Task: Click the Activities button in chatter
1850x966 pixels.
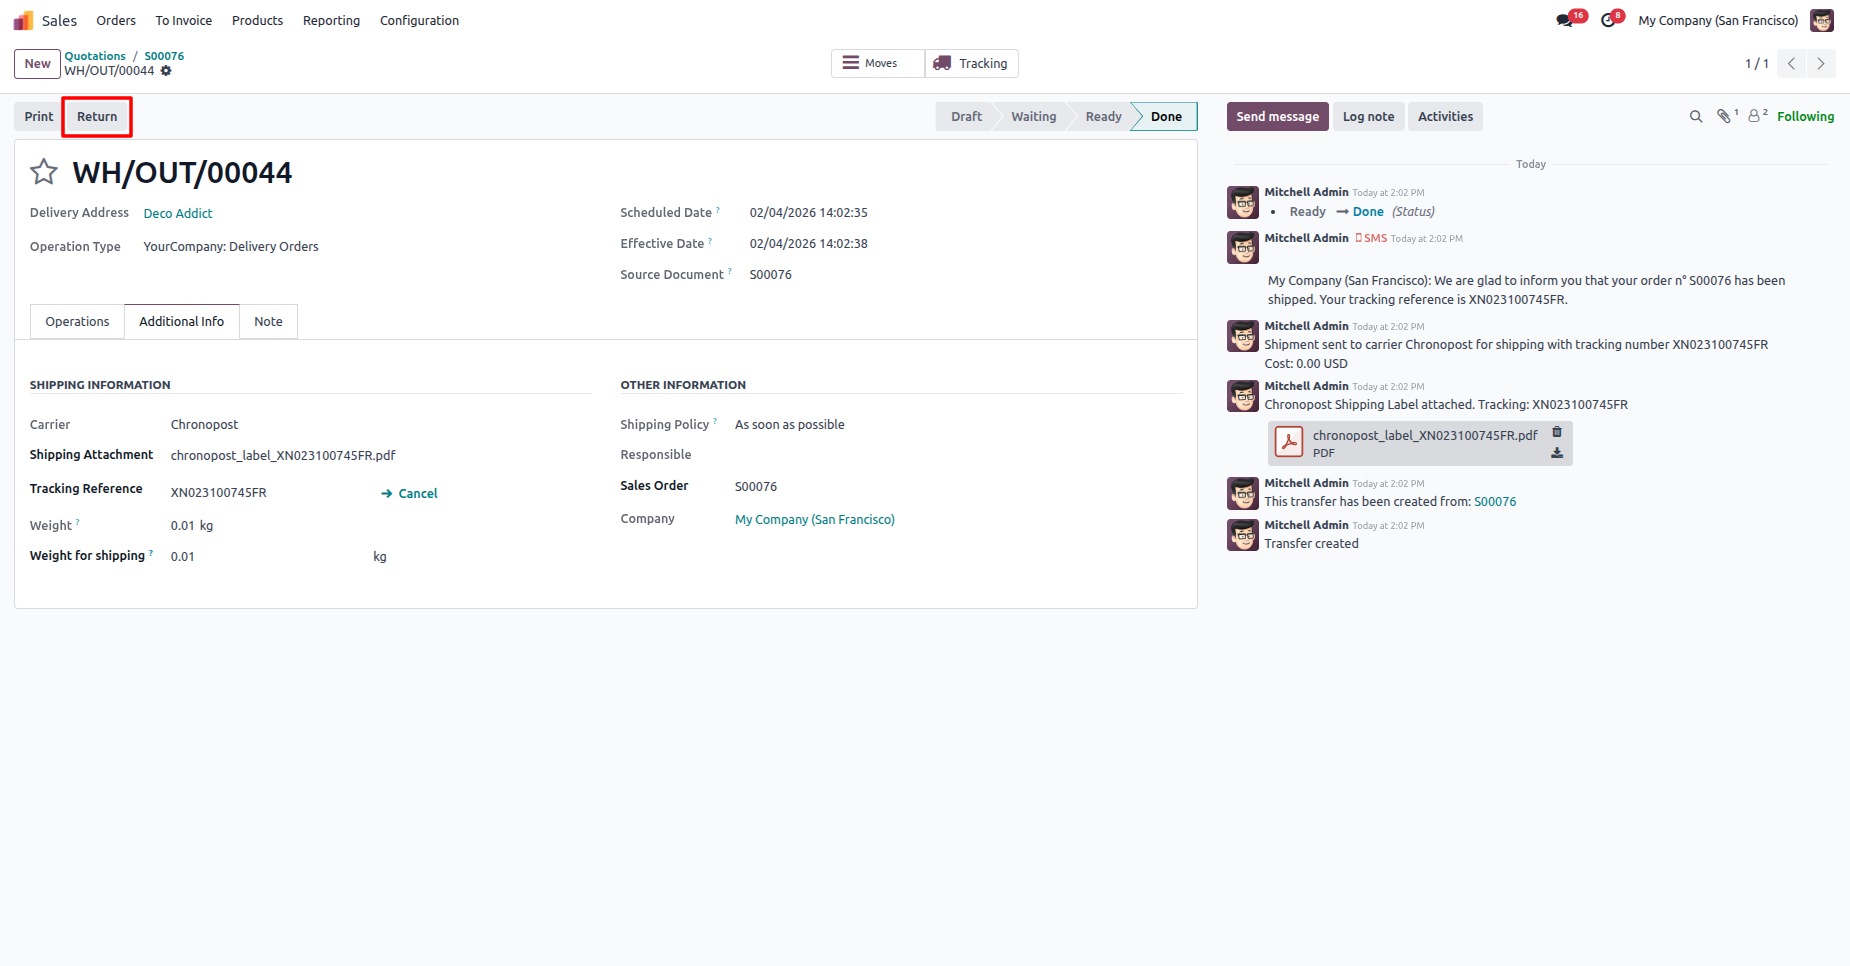Action: point(1445,117)
